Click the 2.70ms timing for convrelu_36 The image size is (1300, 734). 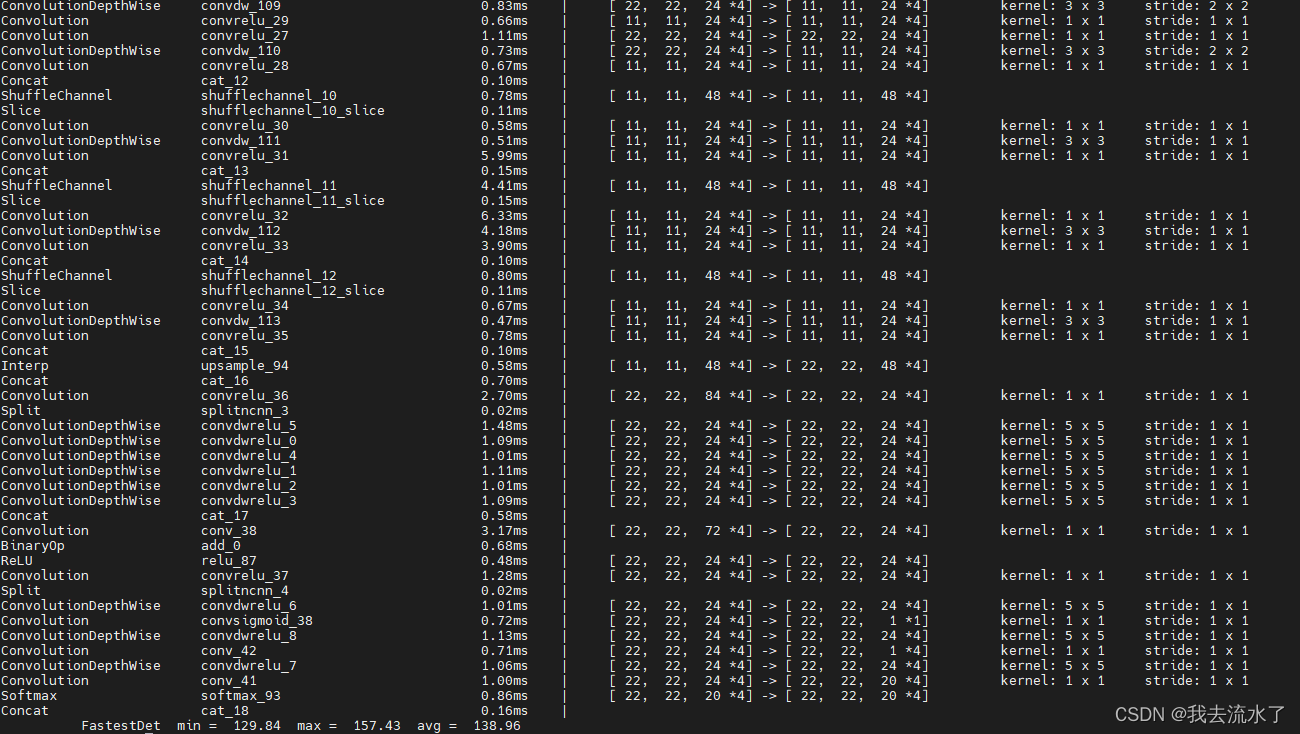(x=505, y=396)
